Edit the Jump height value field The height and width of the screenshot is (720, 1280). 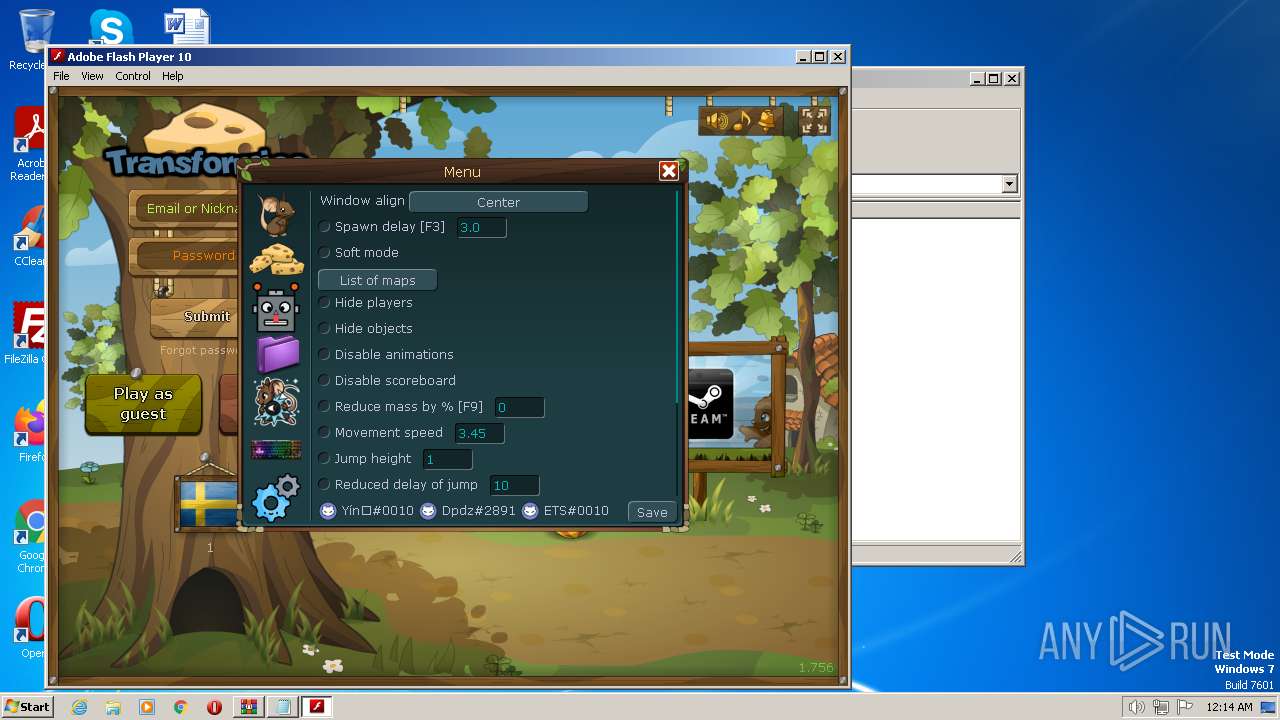(447, 459)
